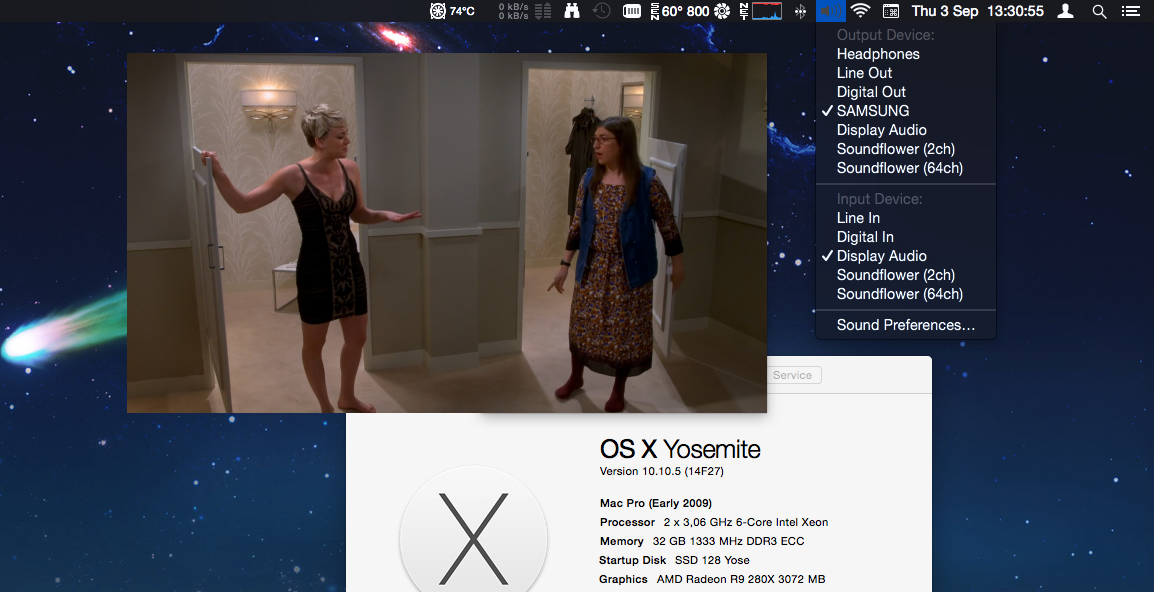Open Spotlight search magnifier
Screen dimensions: 1154x592
(1099, 11)
